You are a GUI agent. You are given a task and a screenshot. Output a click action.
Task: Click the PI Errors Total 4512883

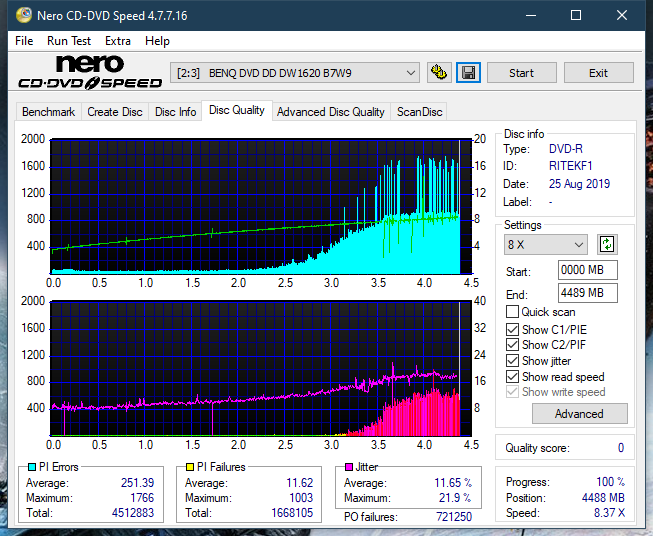click(x=133, y=513)
